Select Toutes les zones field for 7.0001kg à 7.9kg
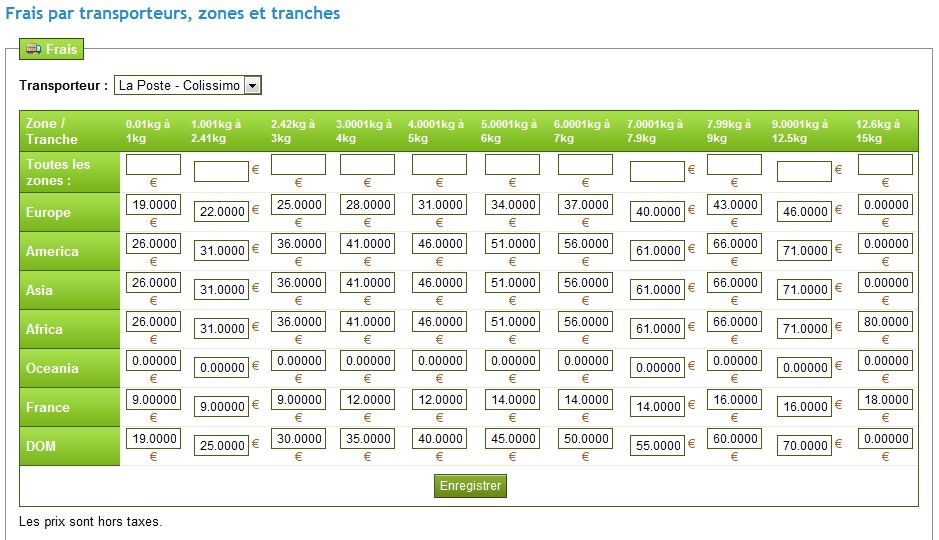 pos(657,171)
